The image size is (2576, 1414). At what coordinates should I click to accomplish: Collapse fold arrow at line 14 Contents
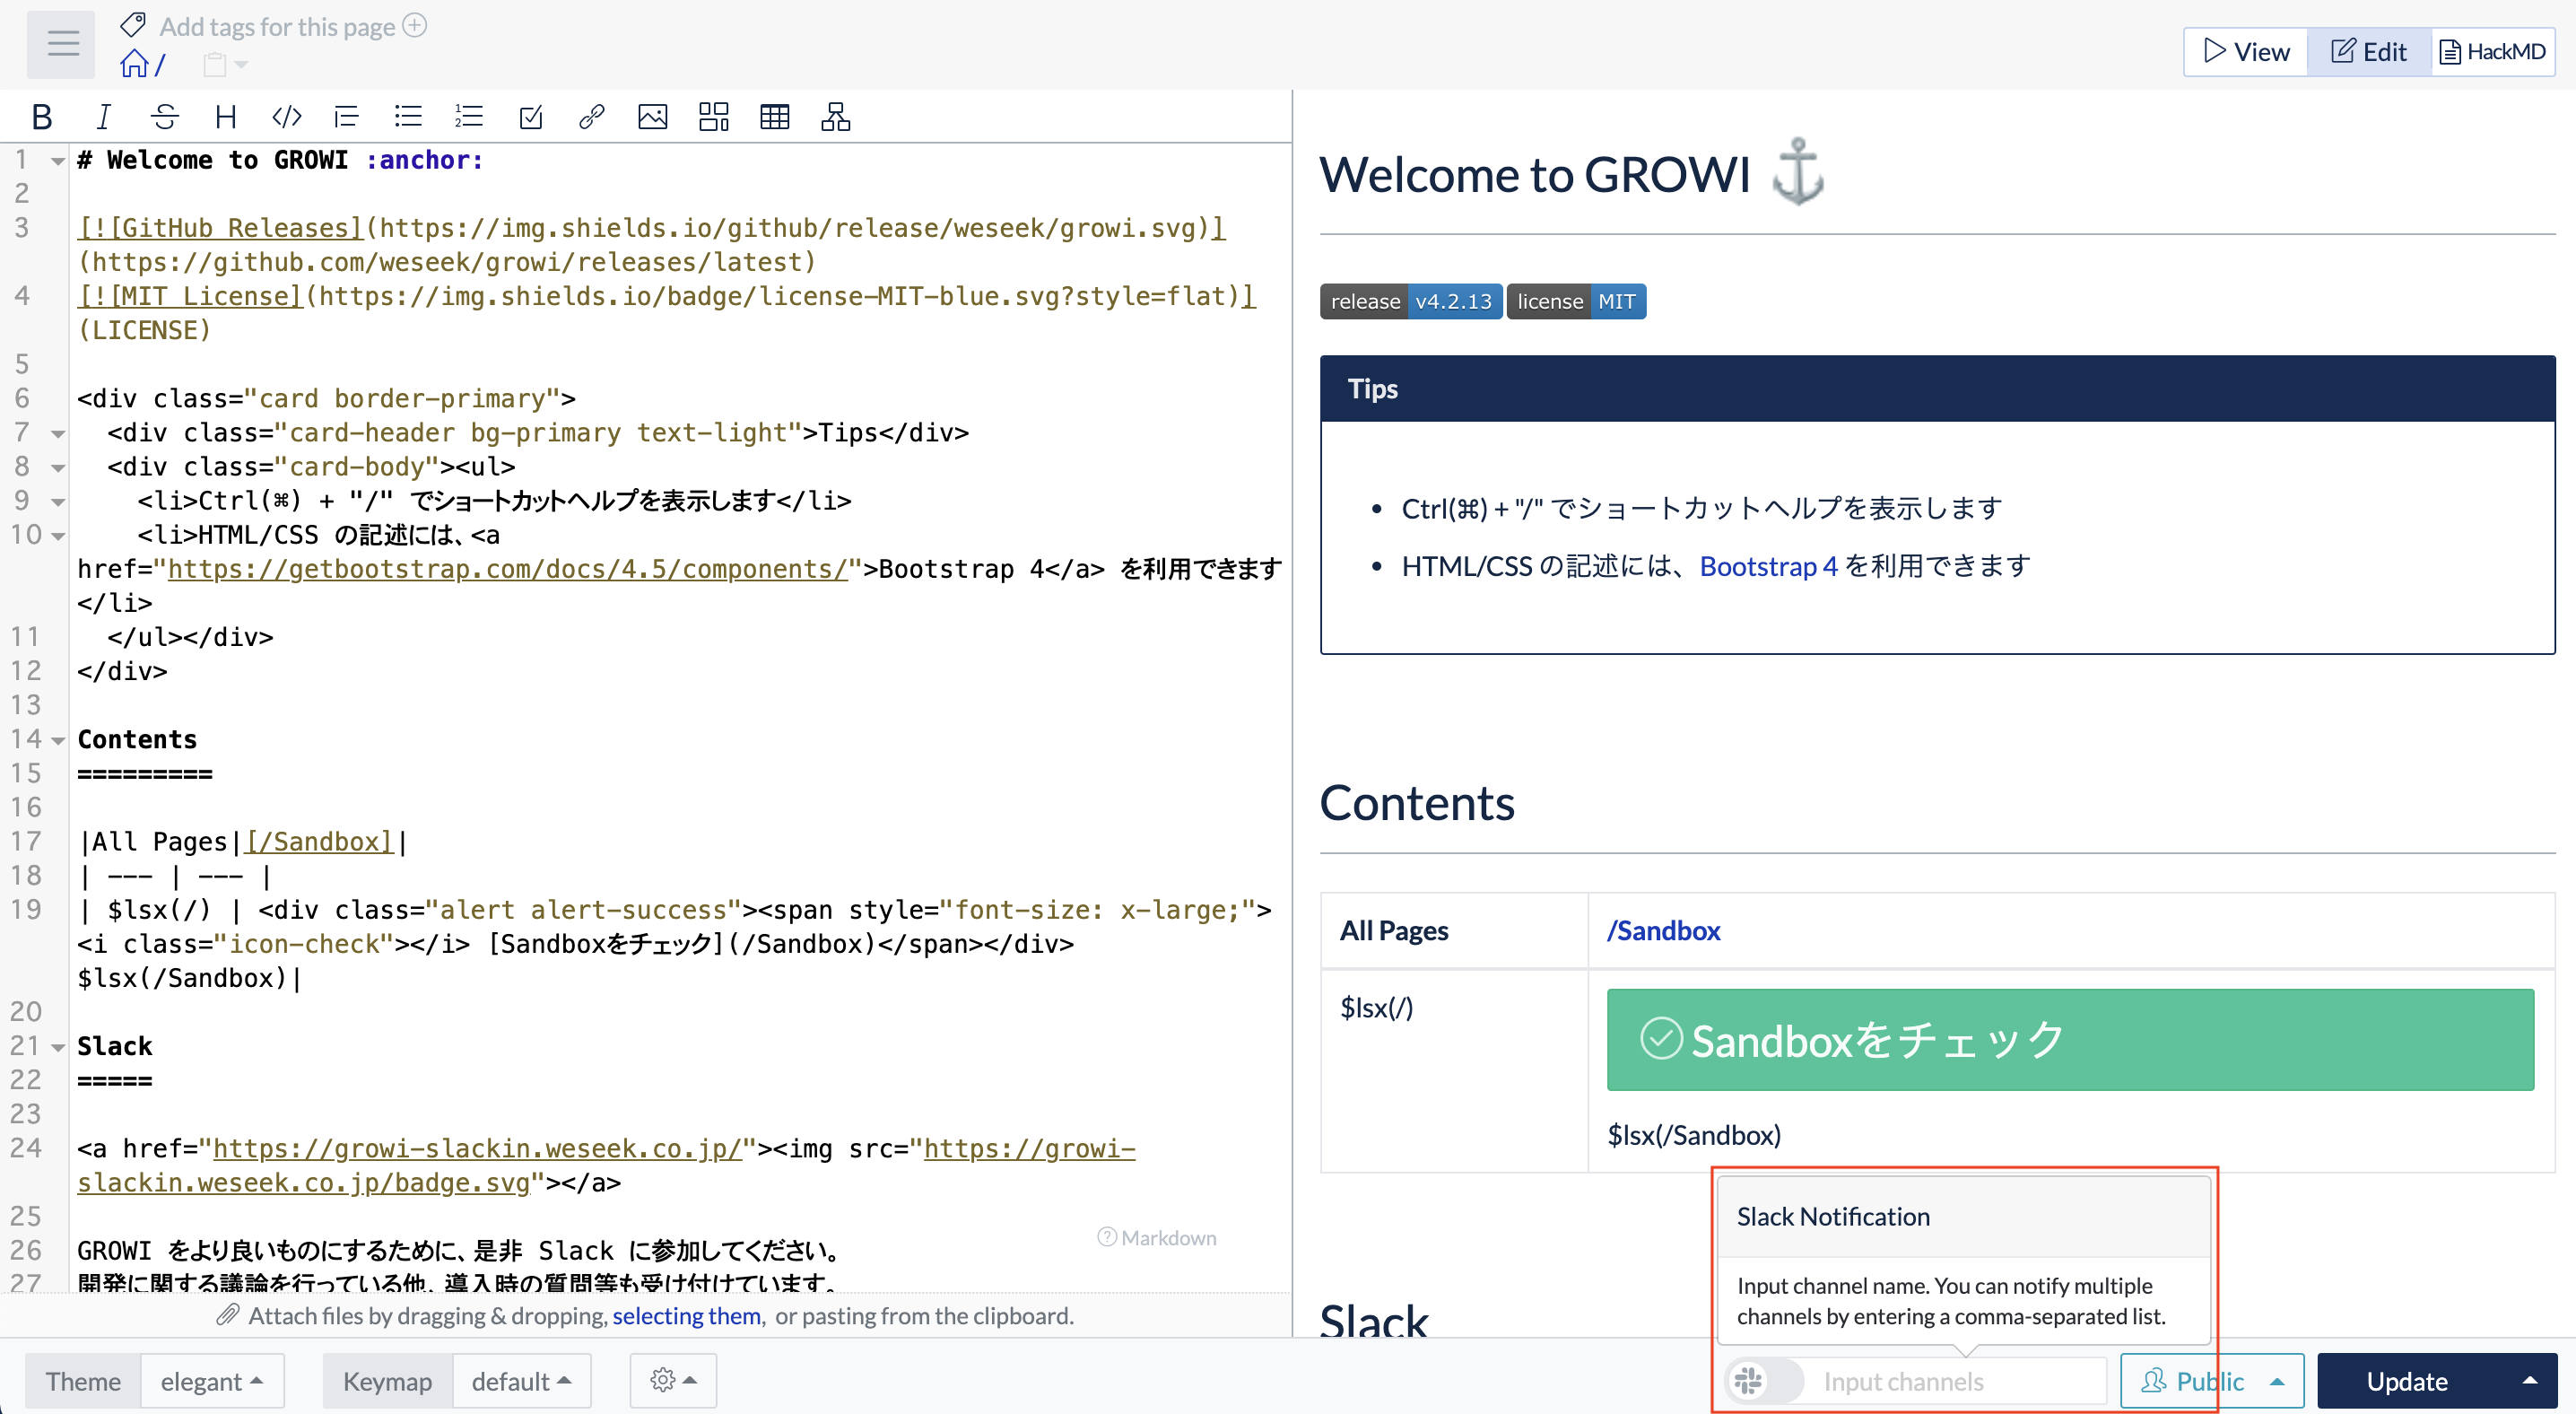click(x=58, y=741)
